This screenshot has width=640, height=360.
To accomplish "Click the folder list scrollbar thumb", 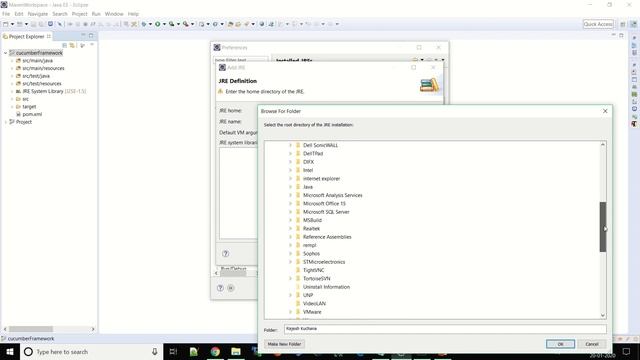I will pos(603,227).
